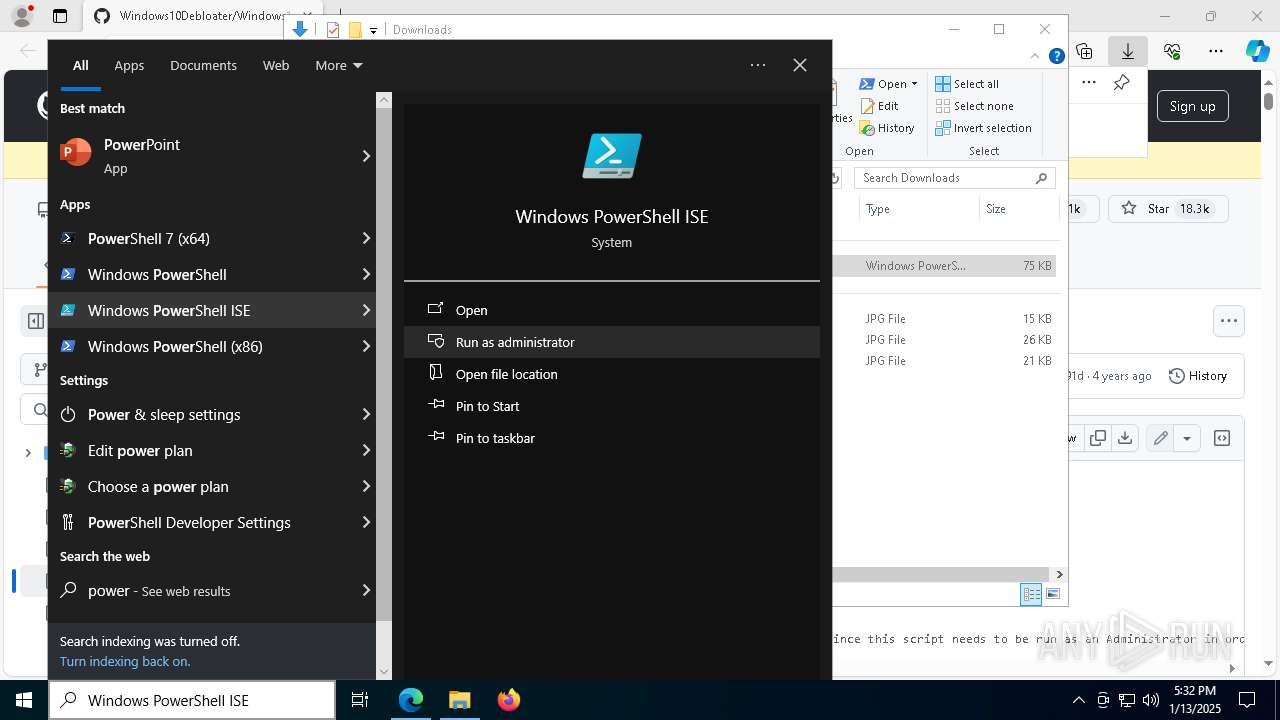Switch Explorer to details view
Viewport: 1280px width, 720px height.
pos(1031,594)
